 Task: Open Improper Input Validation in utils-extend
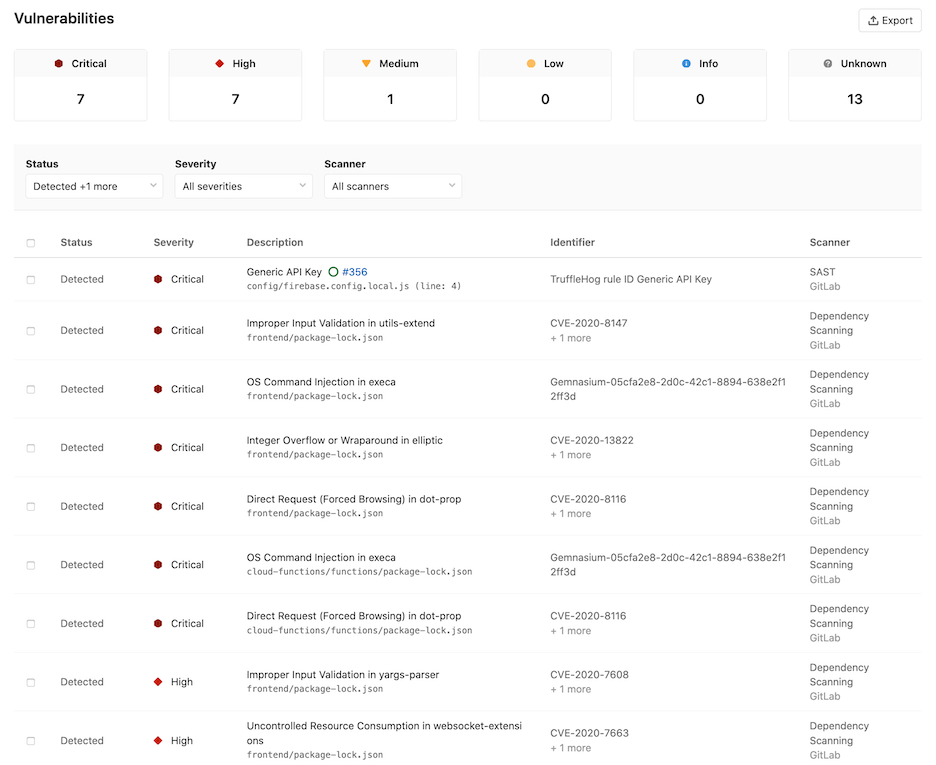point(340,323)
